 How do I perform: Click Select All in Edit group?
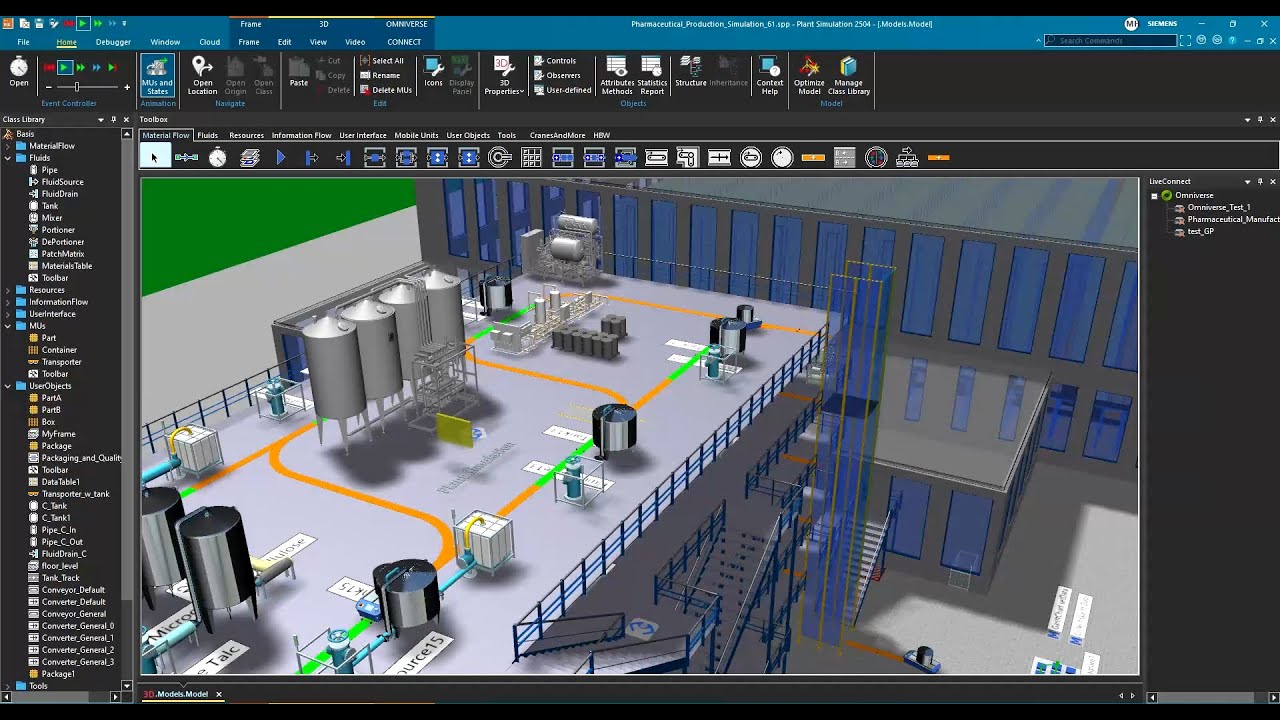pyautogui.click(x=381, y=61)
